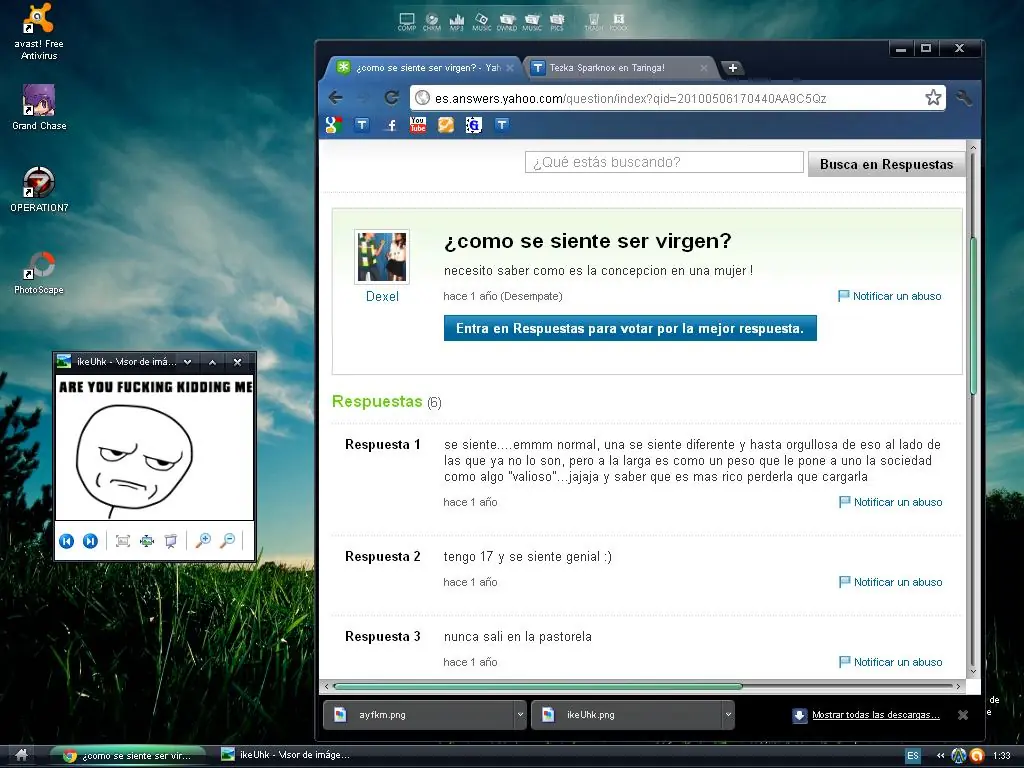Open the OPERATION7 desktop shortcut
Screen dimensions: 1024x768
(39, 189)
